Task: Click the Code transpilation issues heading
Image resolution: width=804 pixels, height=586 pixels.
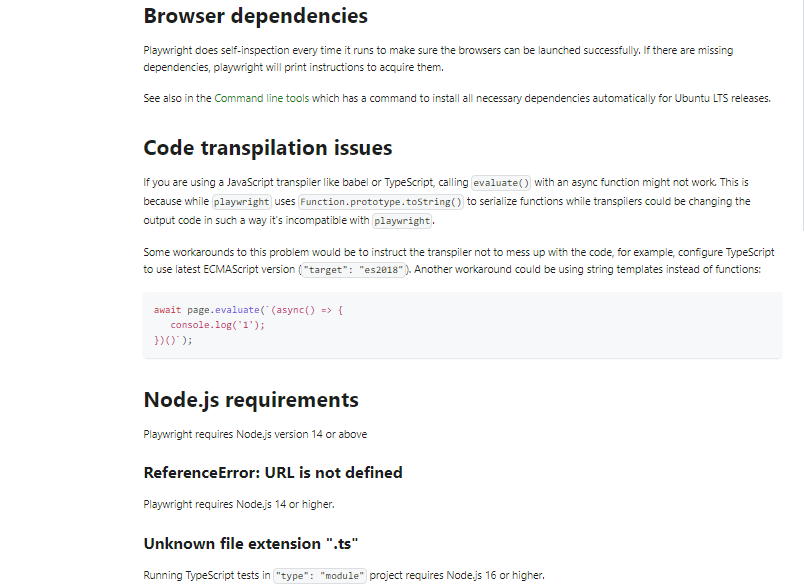Action: point(268,148)
